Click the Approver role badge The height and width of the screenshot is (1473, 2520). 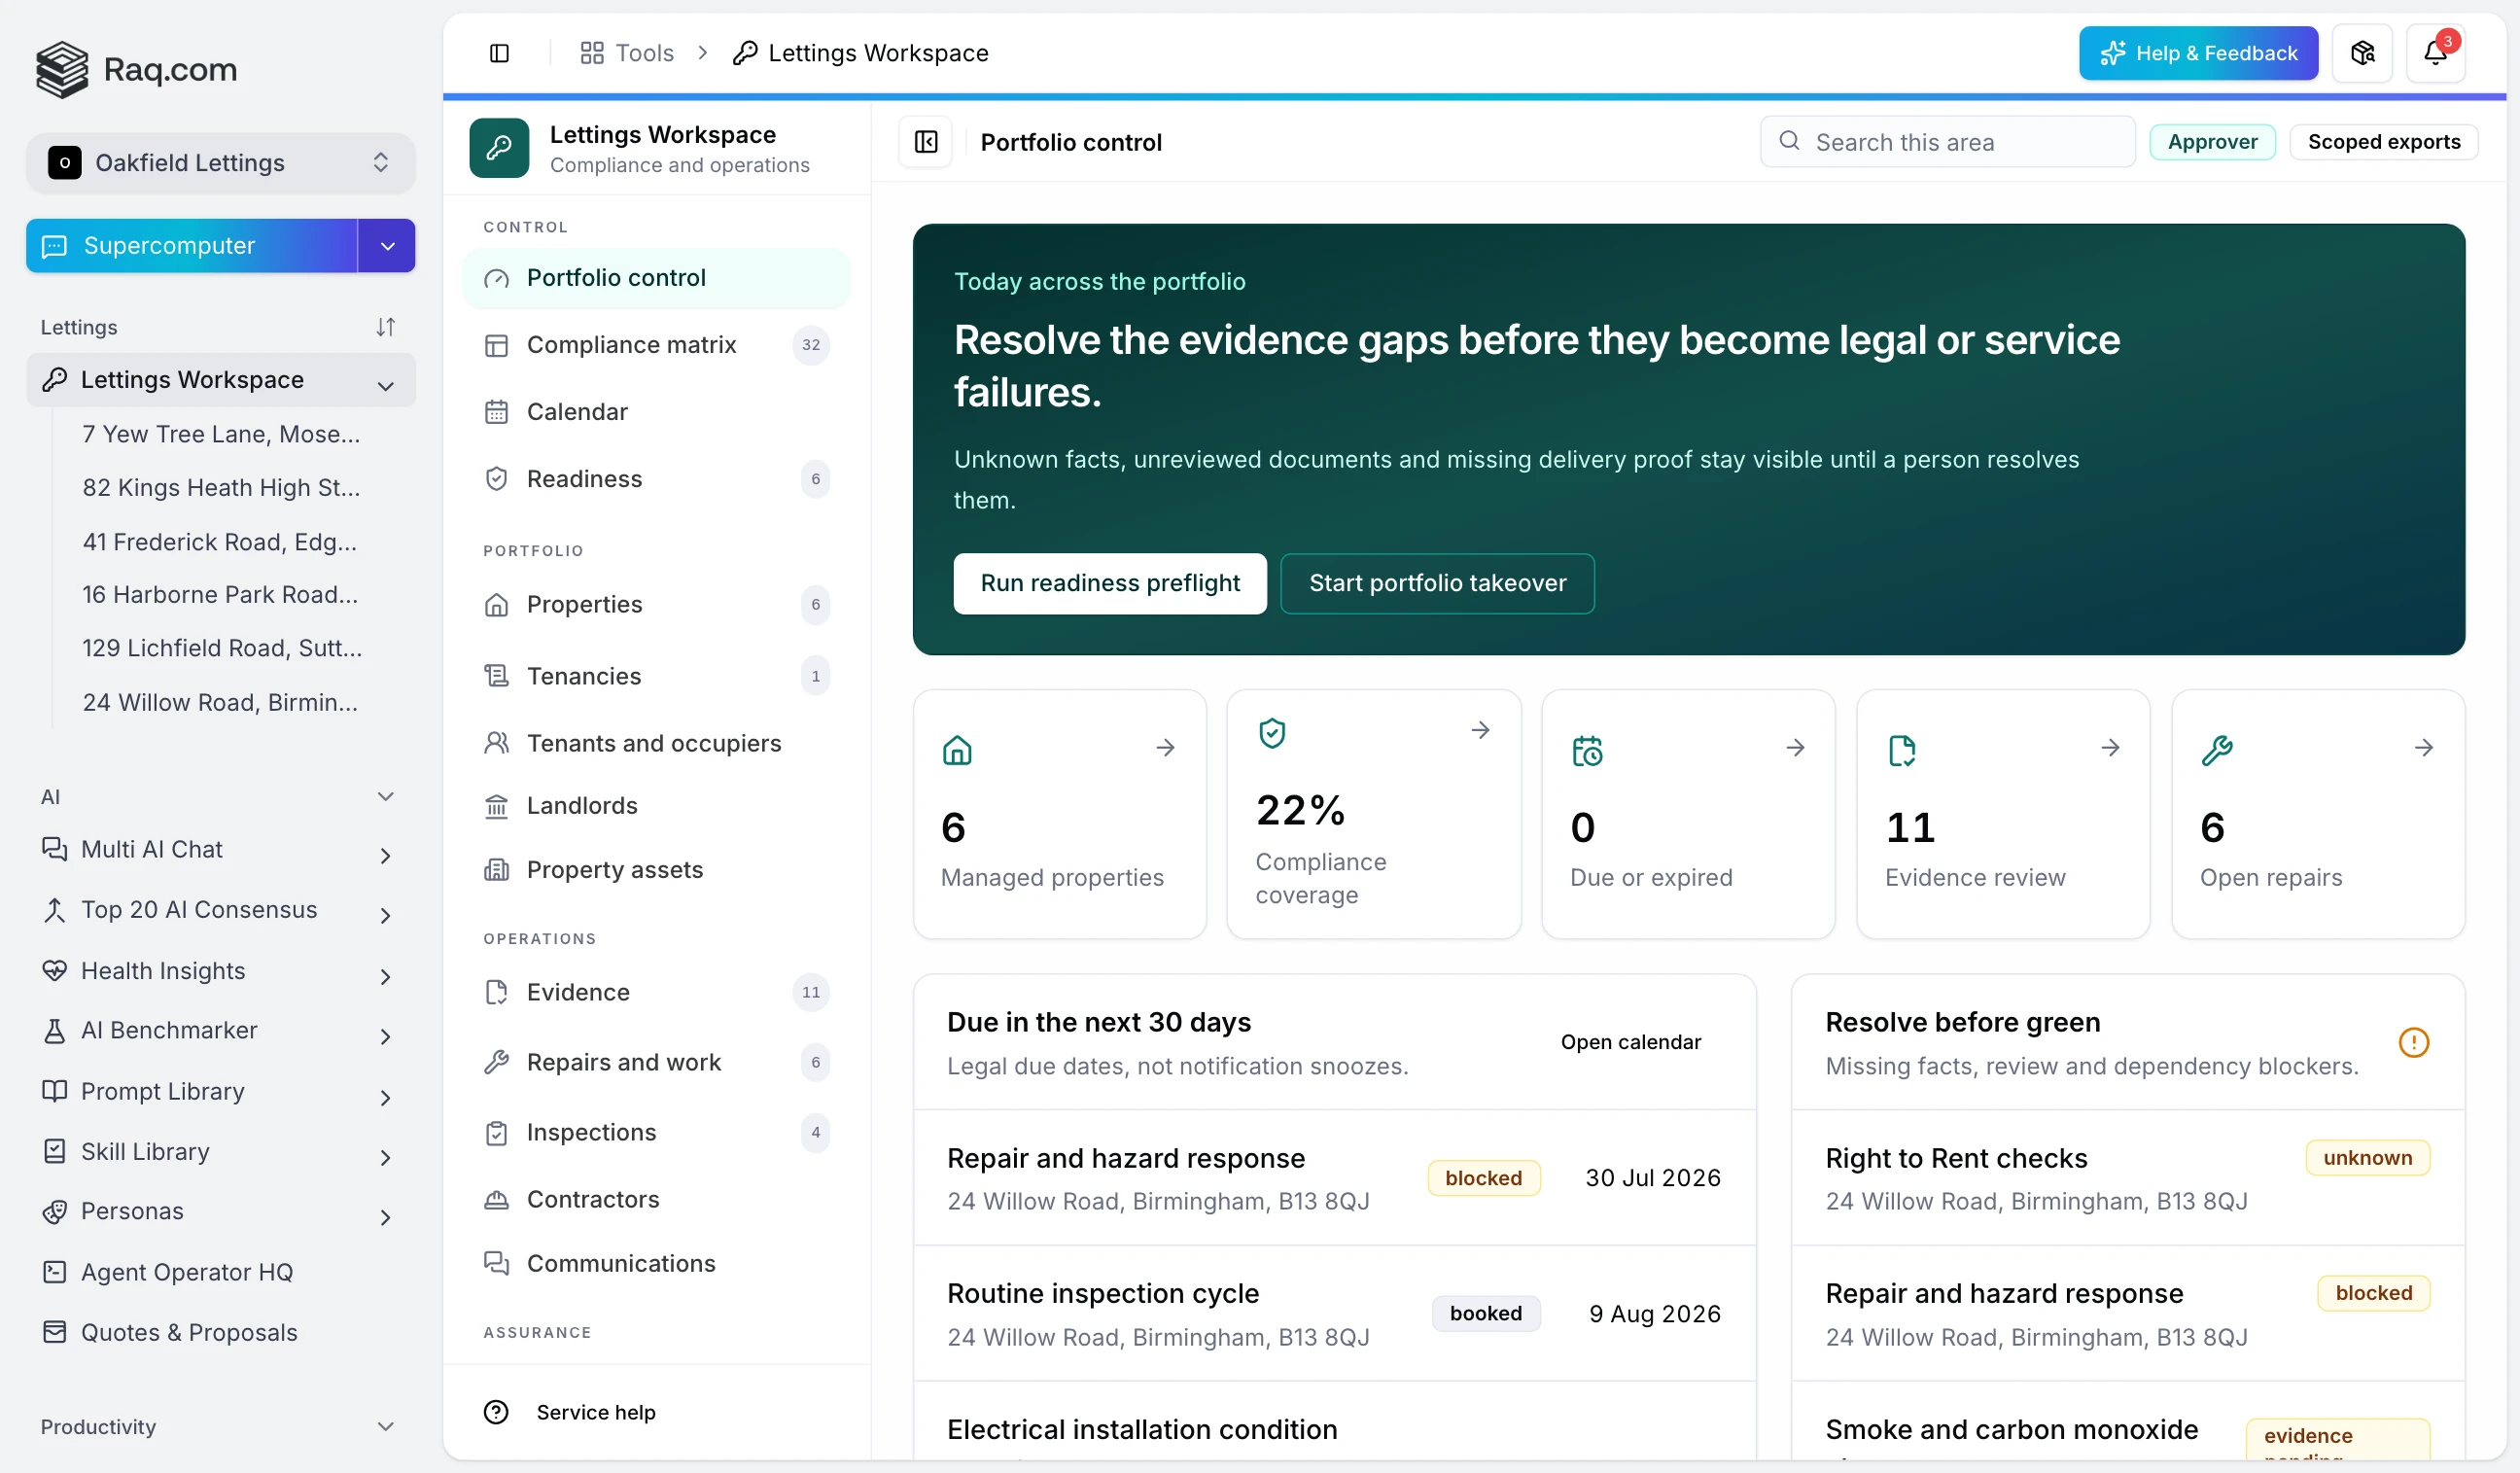tap(2212, 142)
